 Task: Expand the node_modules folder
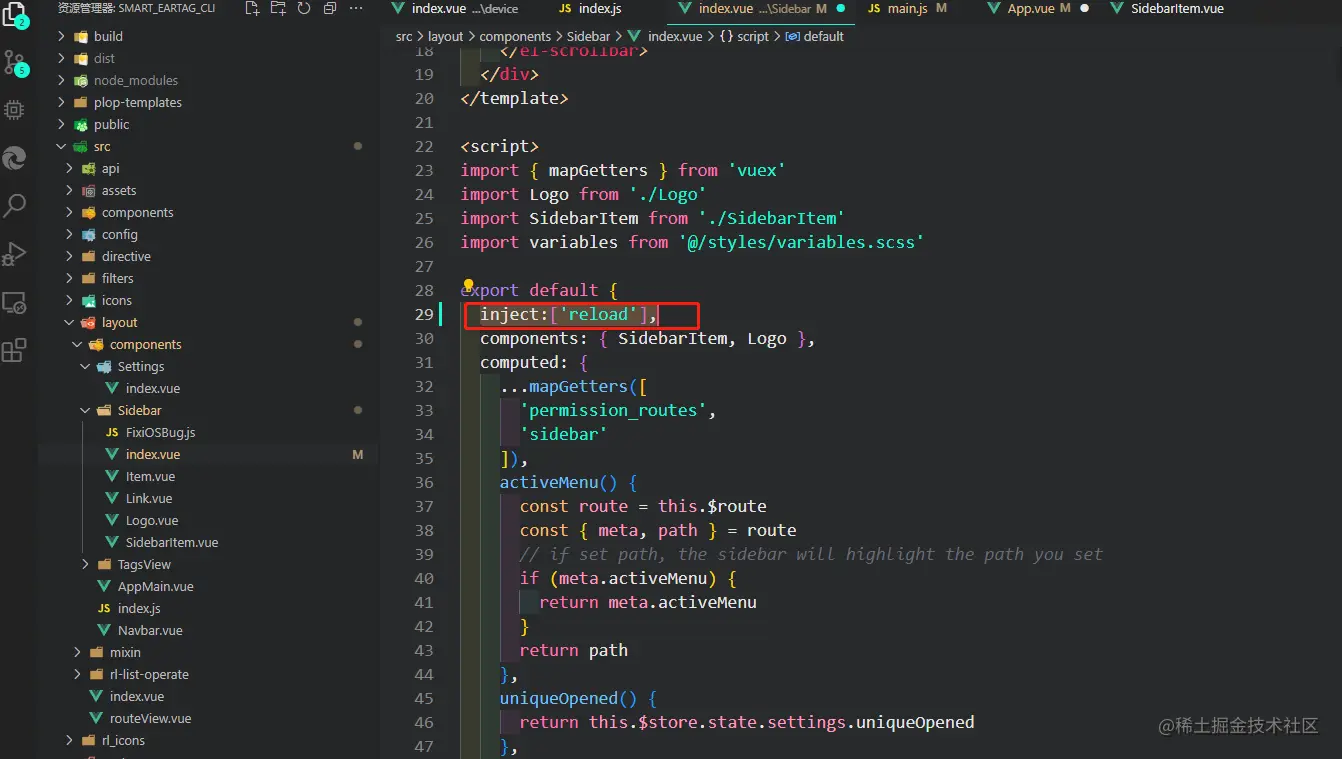click(x=62, y=80)
